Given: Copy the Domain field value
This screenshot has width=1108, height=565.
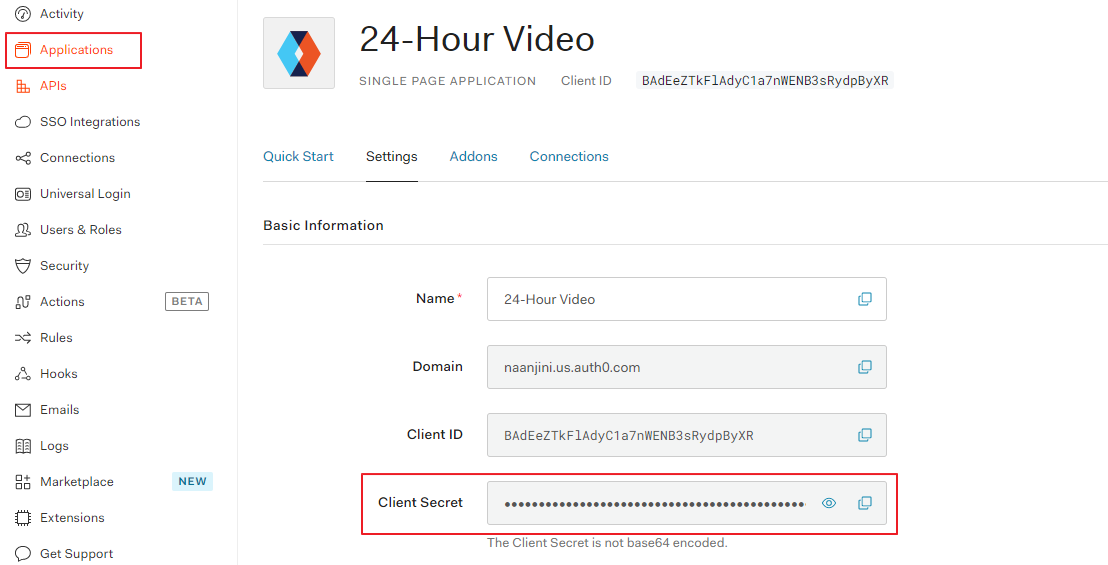Looking at the screenshot, I should 864,367.
